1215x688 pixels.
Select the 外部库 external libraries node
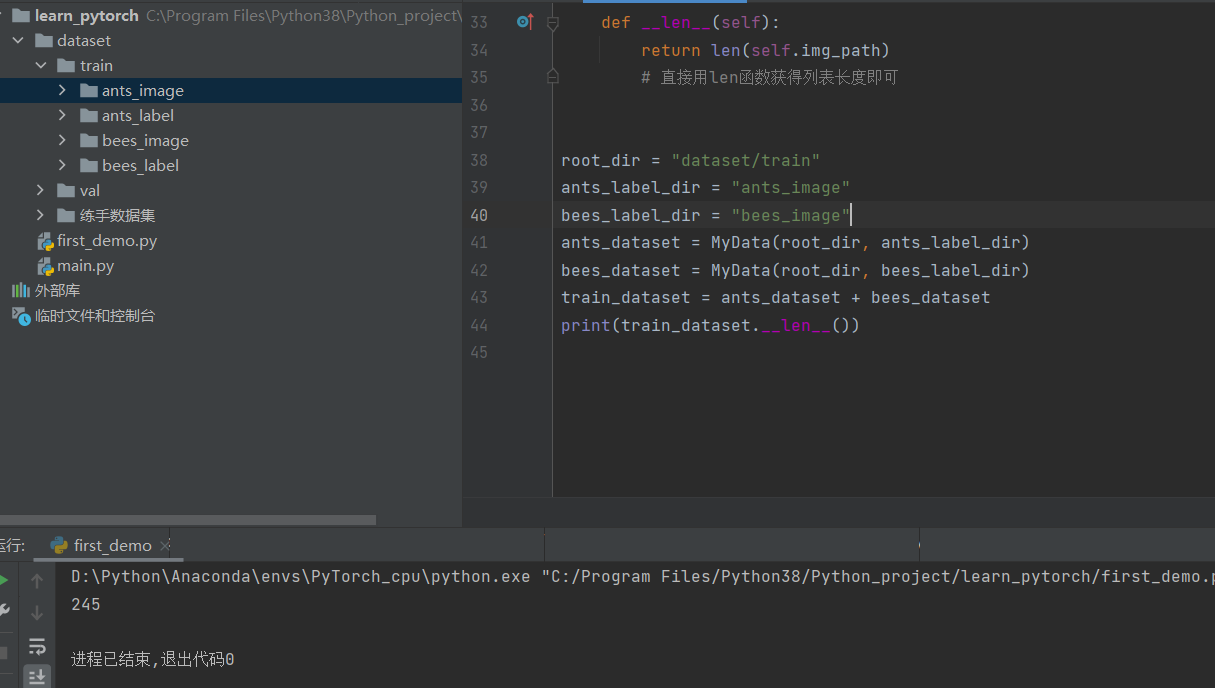click(57, 291)
